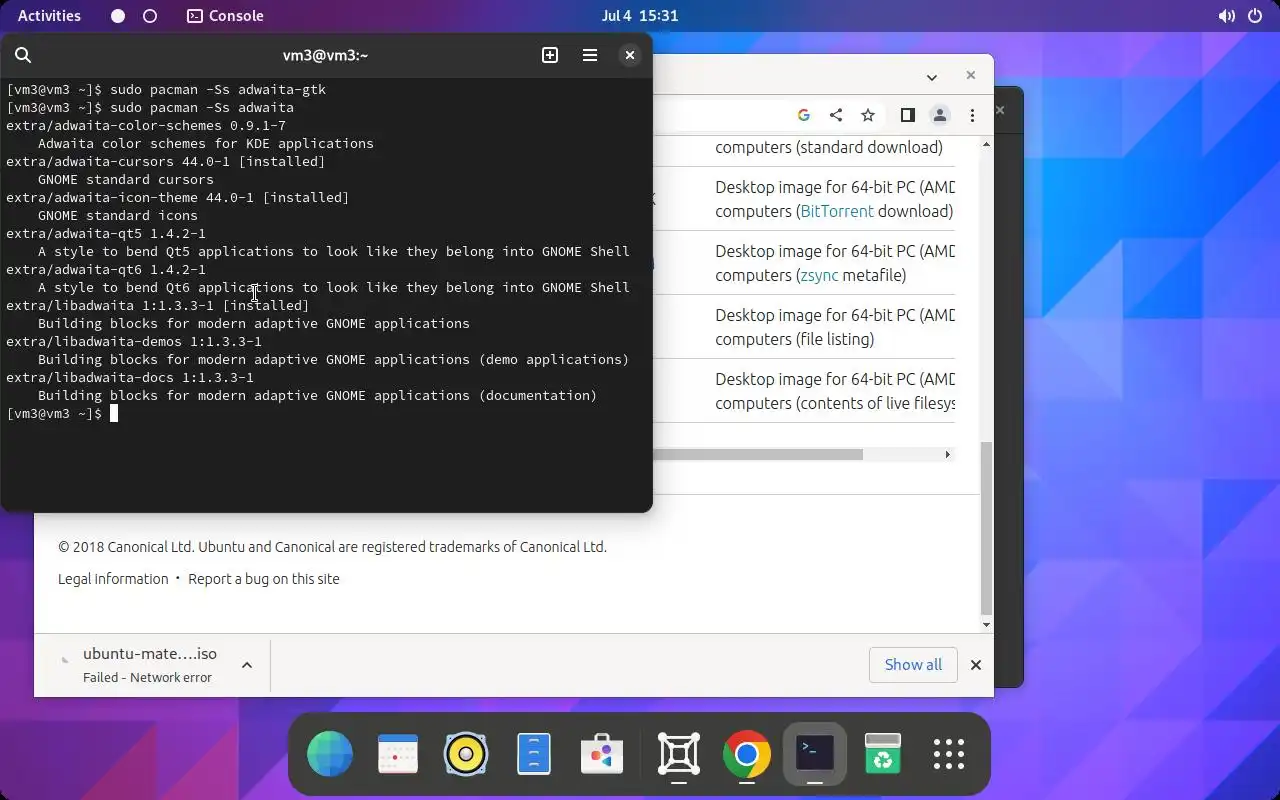
Task: Click the Chrome vertical scrollbar up arrow
Action: click(x=987, y=145)
